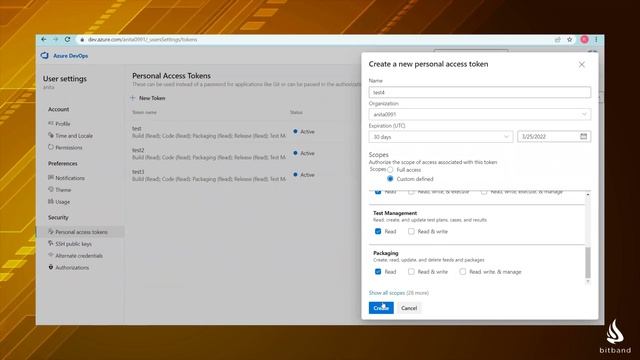
Task: Click the Time and Locale icon
Action: [51, 135]
